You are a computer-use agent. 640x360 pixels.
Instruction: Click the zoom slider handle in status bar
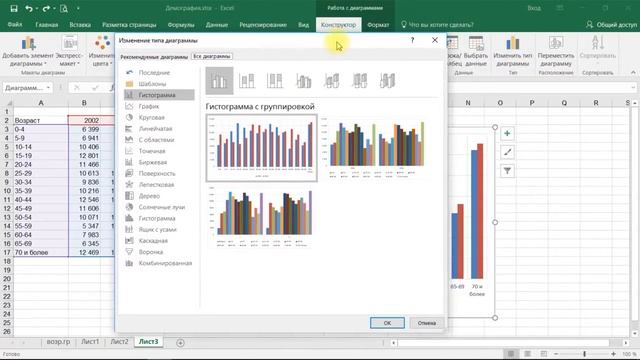point(584,353)
